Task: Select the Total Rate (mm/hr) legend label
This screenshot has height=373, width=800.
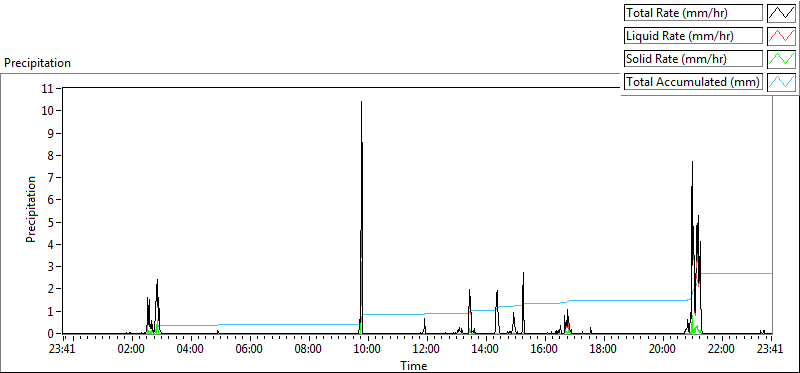Action: (693, 14)
